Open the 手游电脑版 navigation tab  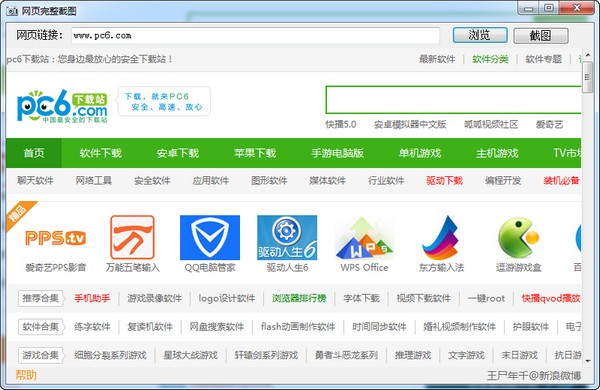(x=338, y=153)
